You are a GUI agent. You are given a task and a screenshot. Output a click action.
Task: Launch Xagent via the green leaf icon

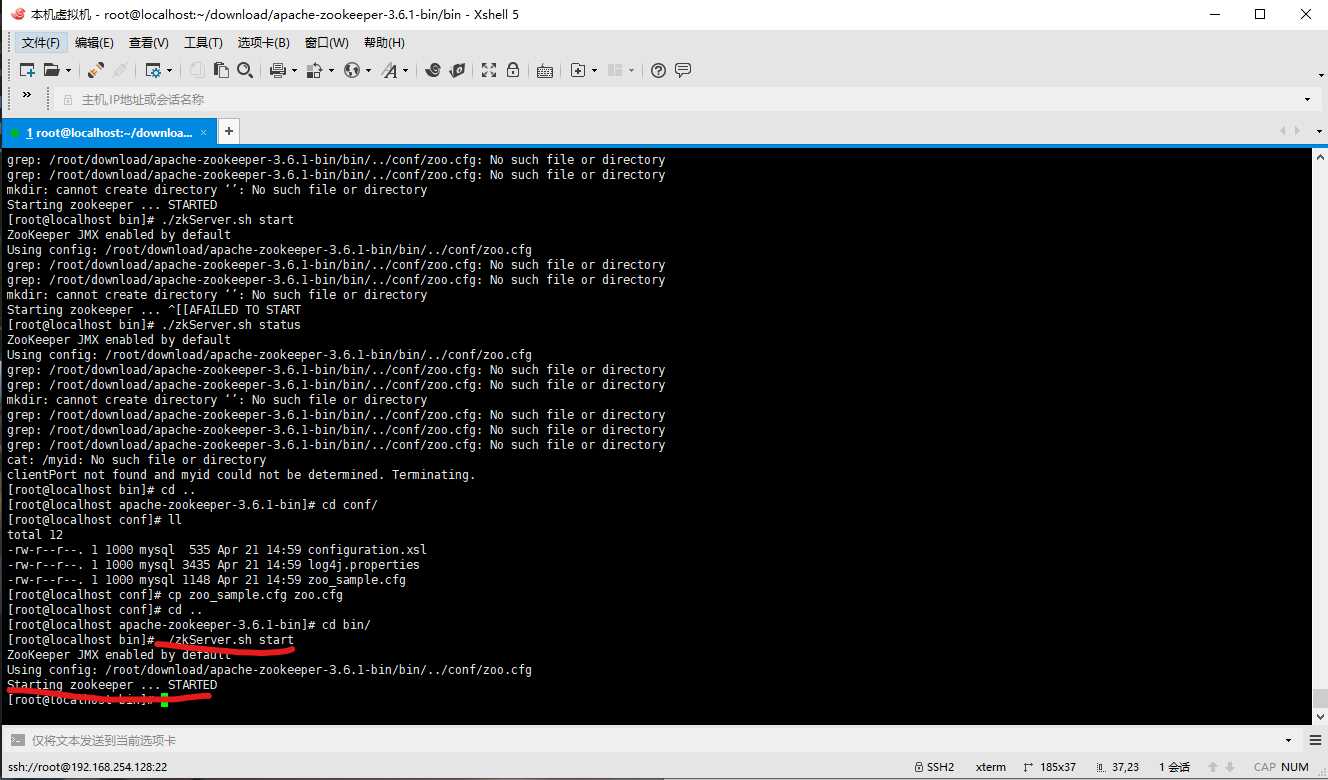click(457, 70)
